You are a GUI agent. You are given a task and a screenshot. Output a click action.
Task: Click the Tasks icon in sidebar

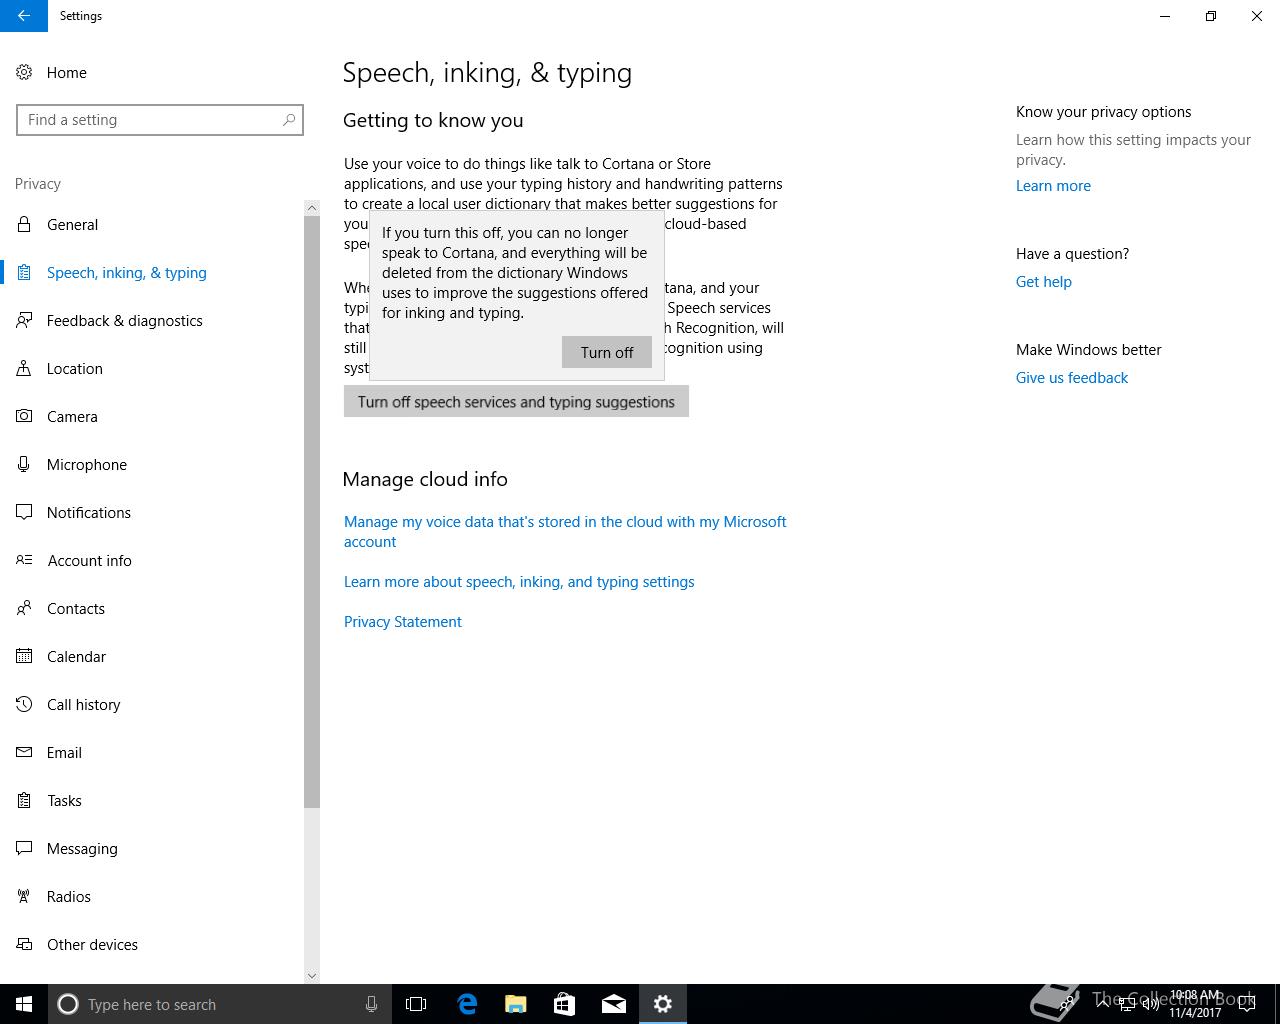point(24,800)
